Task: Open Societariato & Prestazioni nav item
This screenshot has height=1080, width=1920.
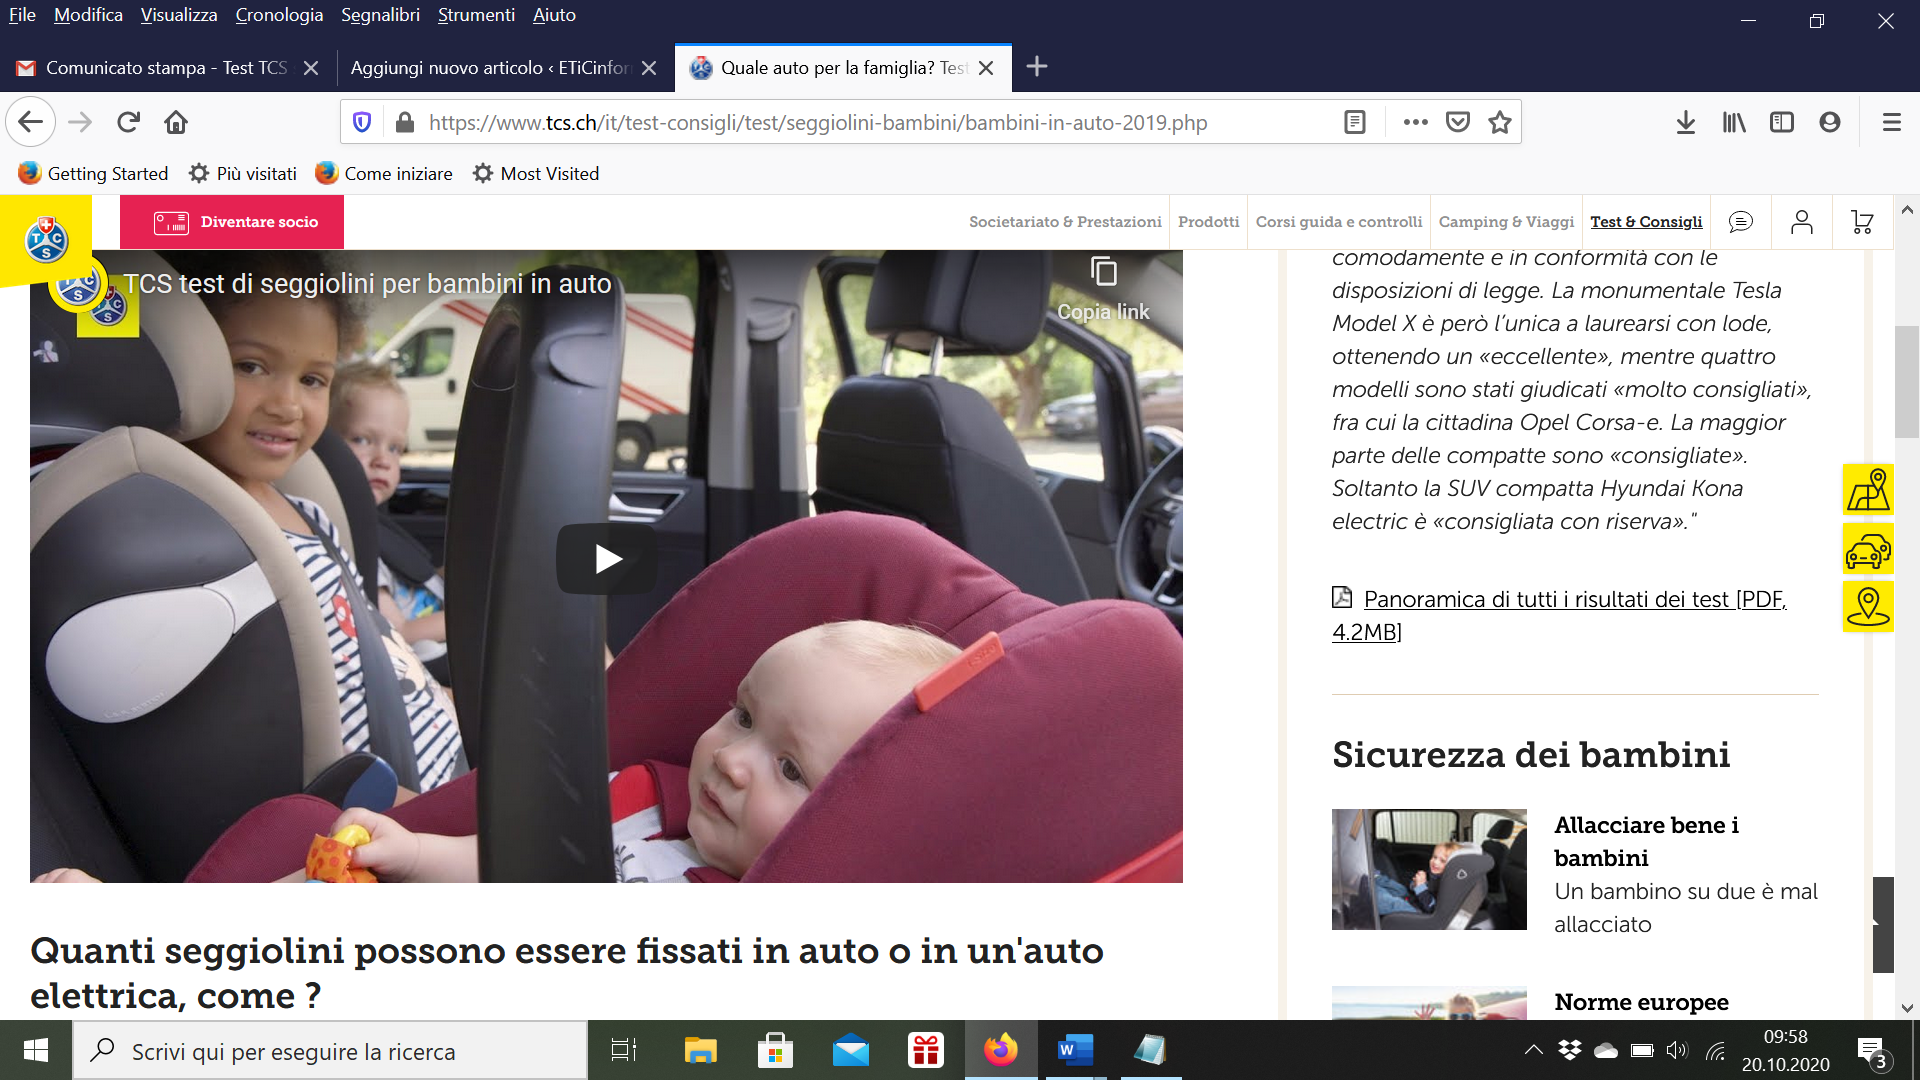Action: pos(1065,222)
